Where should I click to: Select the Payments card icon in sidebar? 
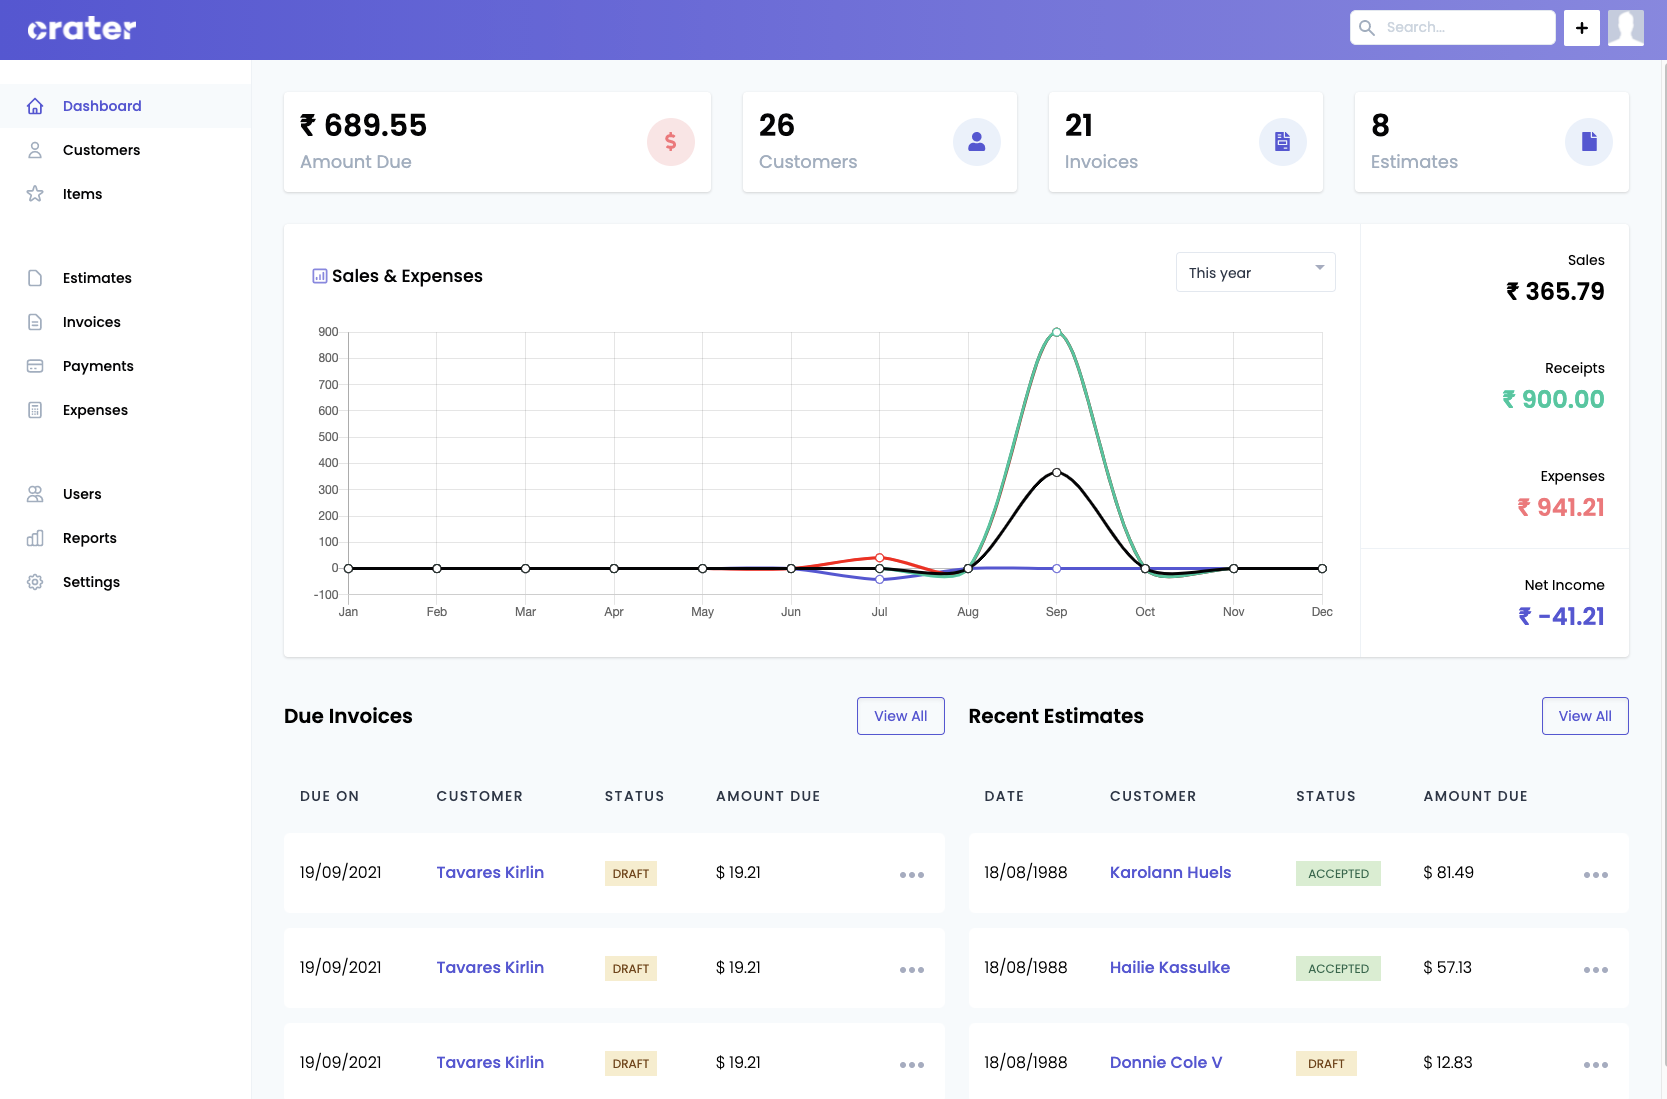click(x=36, y=366)
